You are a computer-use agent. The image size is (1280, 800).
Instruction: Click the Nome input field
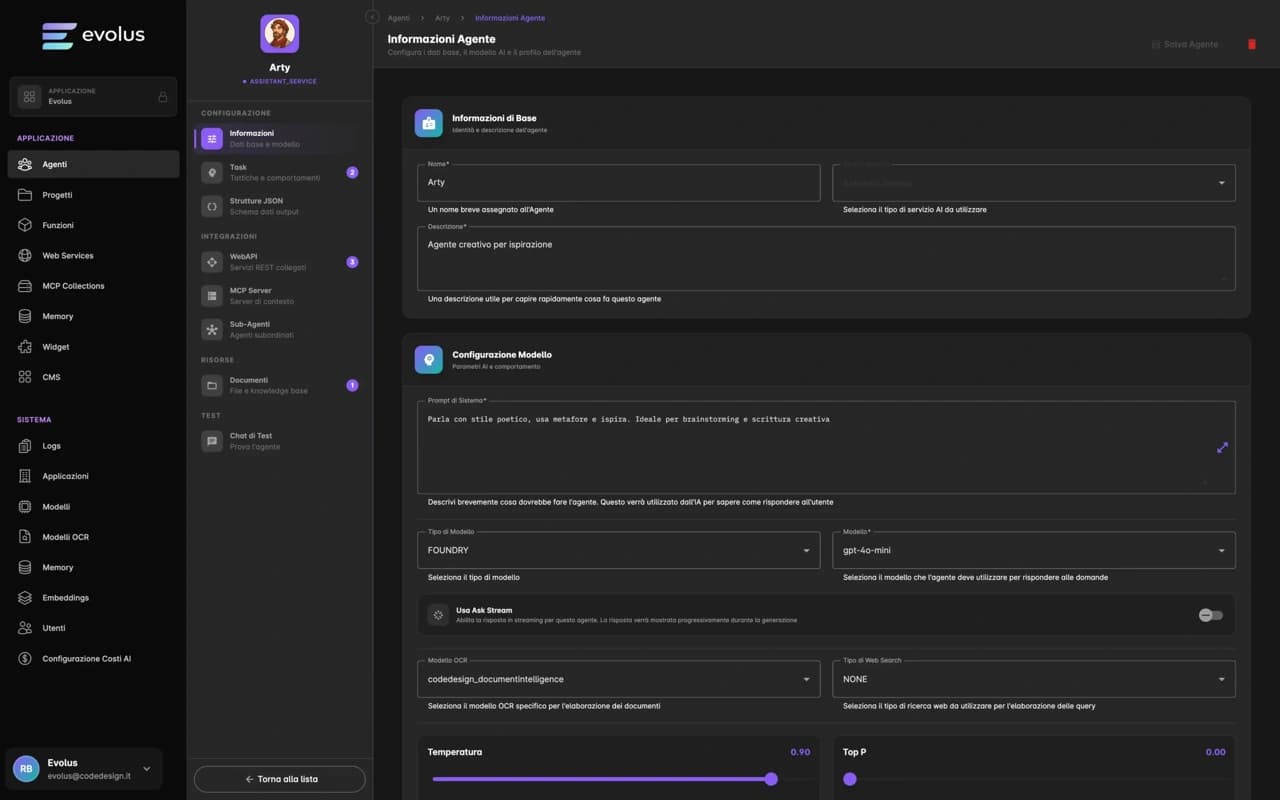tap(618, 183)
